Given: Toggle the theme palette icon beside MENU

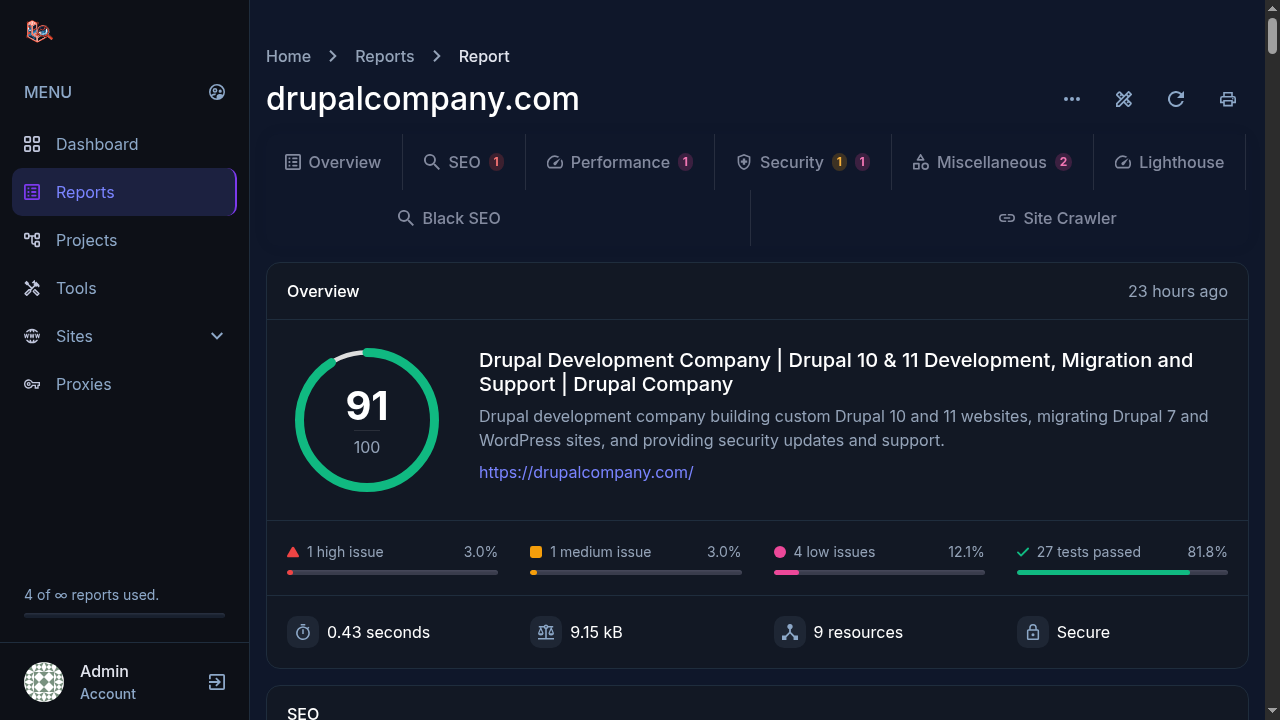Looking at the screenshot, I should pyautogui.click(x=217, y=92).
